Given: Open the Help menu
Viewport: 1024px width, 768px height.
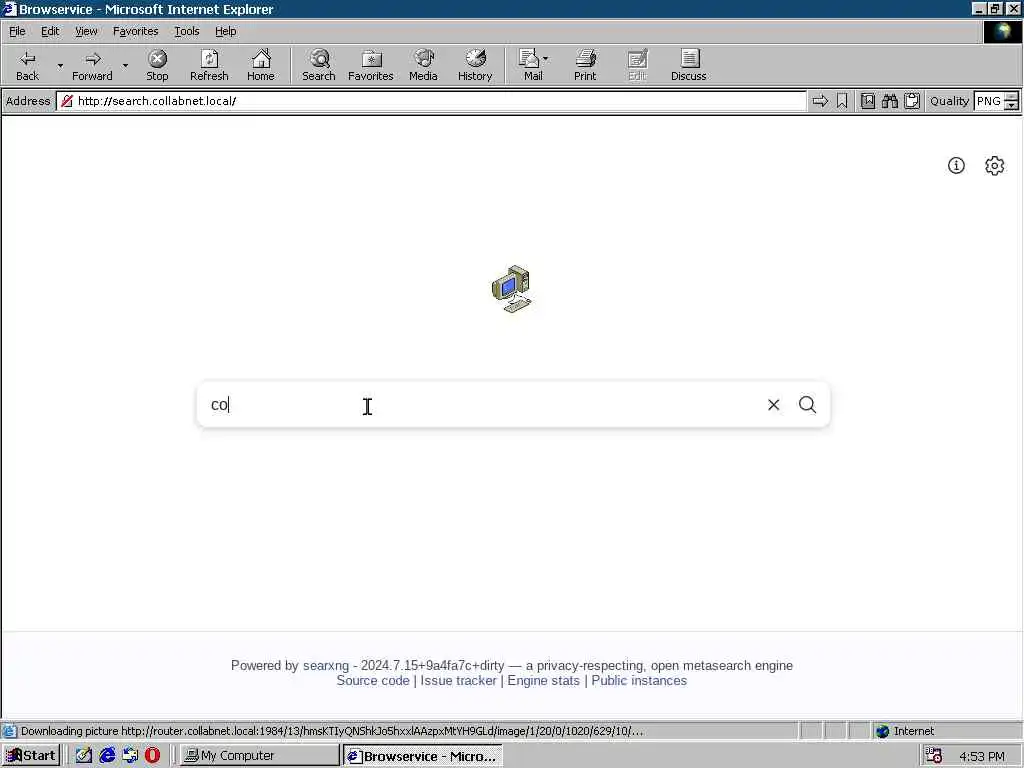Looking at the screenshot, I should click(225, 31).
